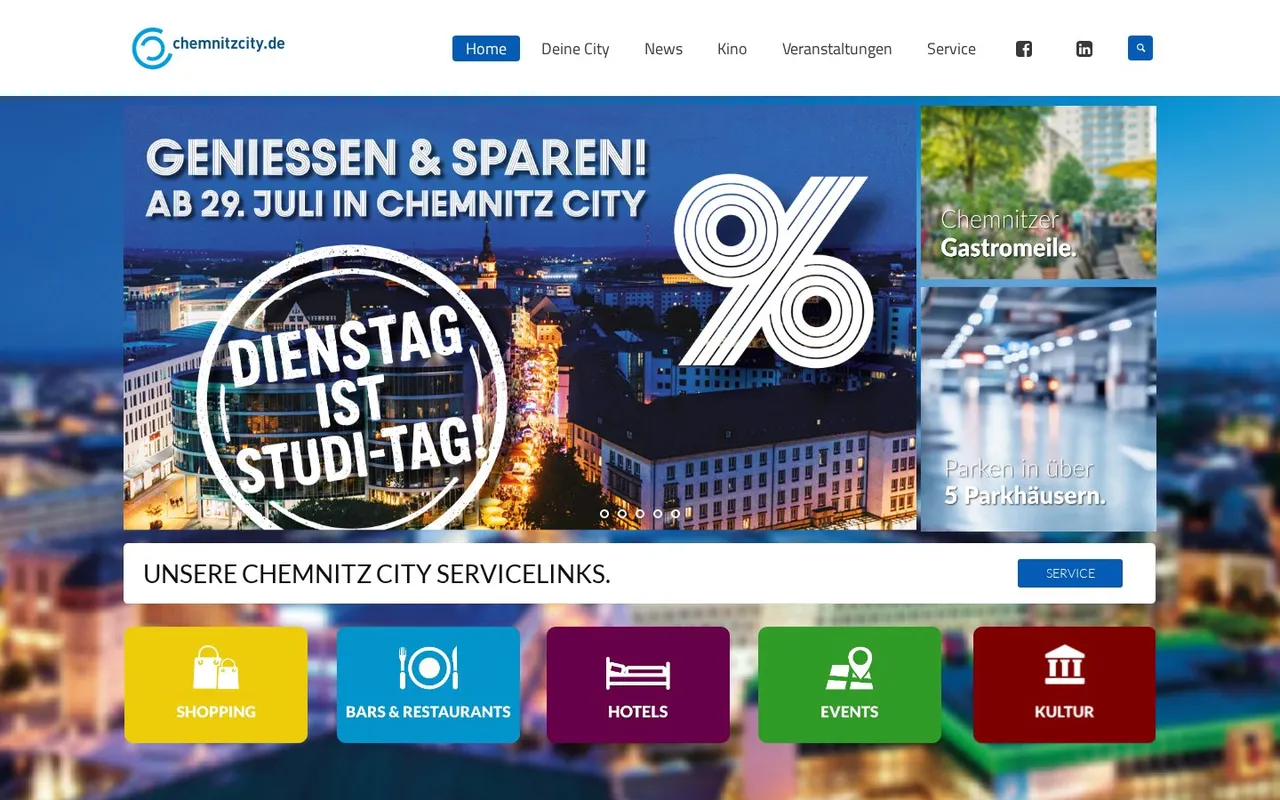Open the Kino menu item

point(732,49)
